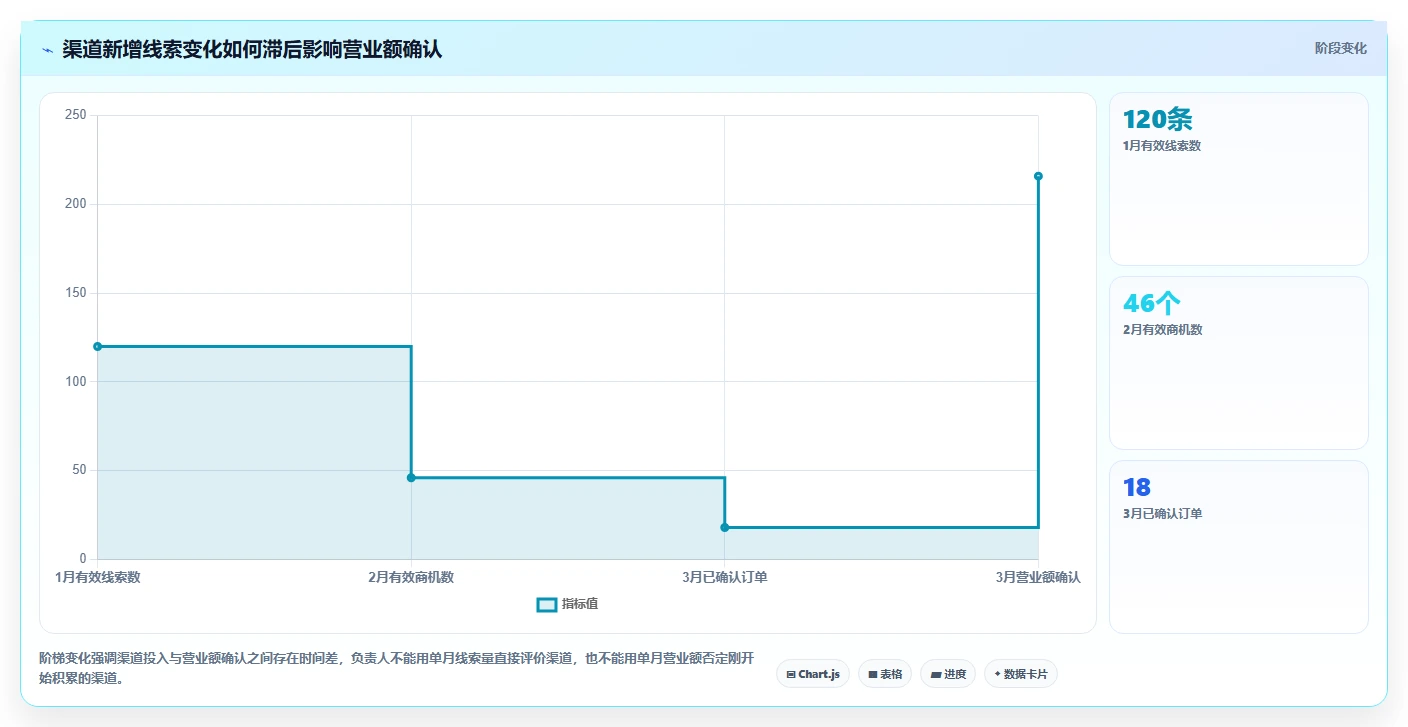The height and width of the screenshot is (727, 1408).
Task: Click x-axis label 3月已确认订单
Action: tap(725, 577)
